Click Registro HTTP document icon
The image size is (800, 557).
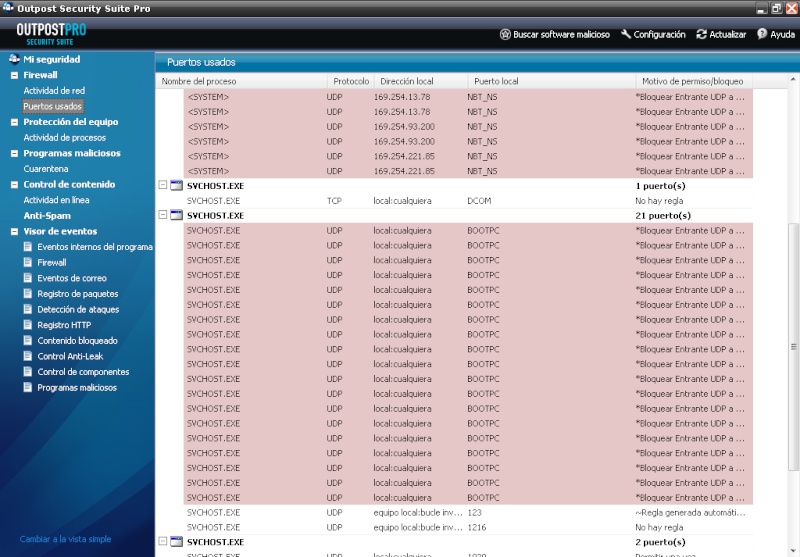(28, 325)
